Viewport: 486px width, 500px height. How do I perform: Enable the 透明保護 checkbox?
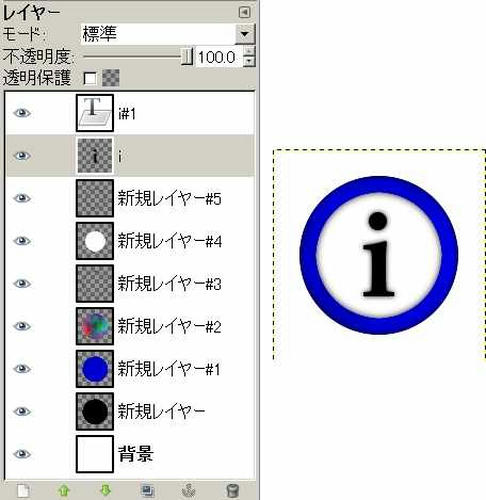pos(90,79)
